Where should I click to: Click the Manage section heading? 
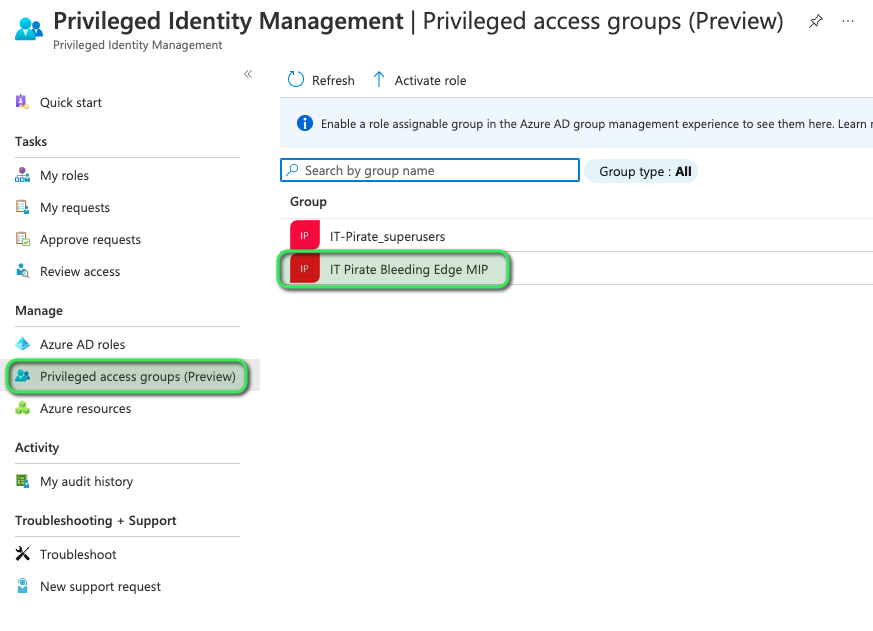pos(39,311)
